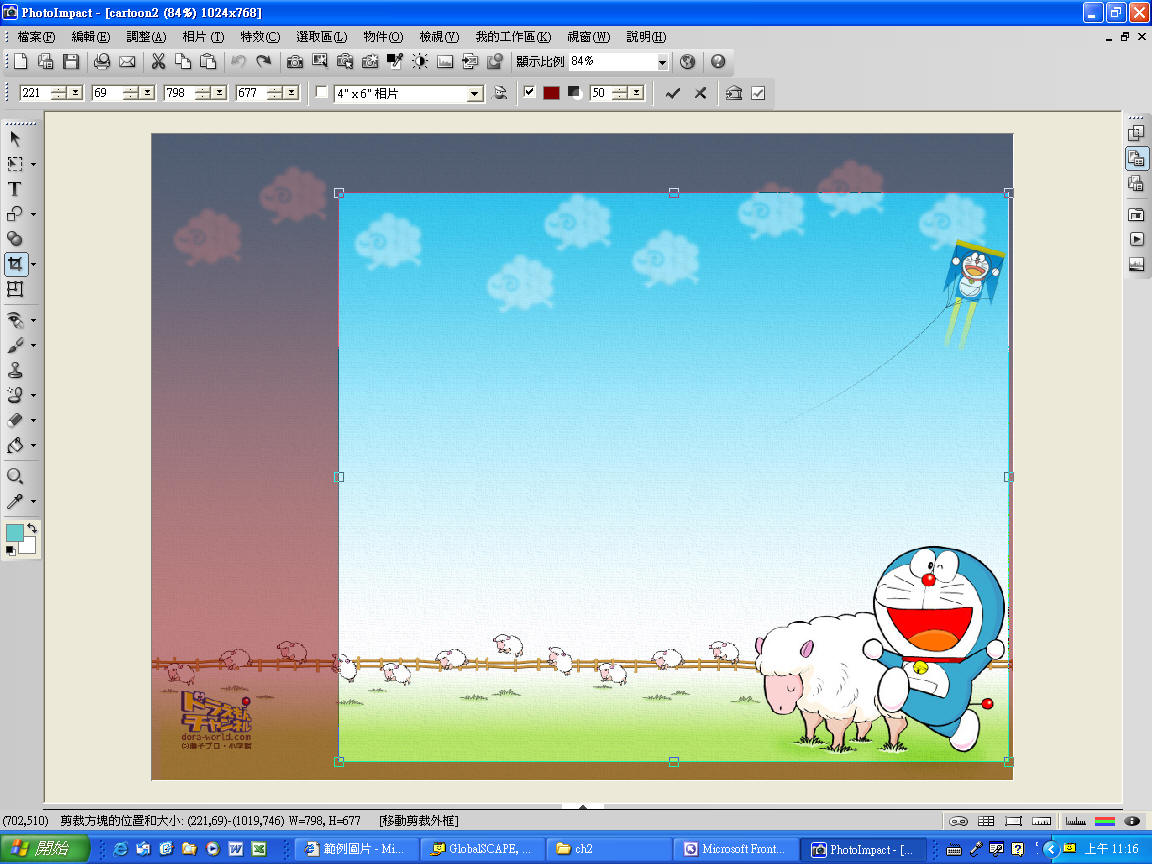Select the Zoom magnifier tool
Image resolution: width=1152 pixels, height=864 pixels.
[x=15, y=476]
